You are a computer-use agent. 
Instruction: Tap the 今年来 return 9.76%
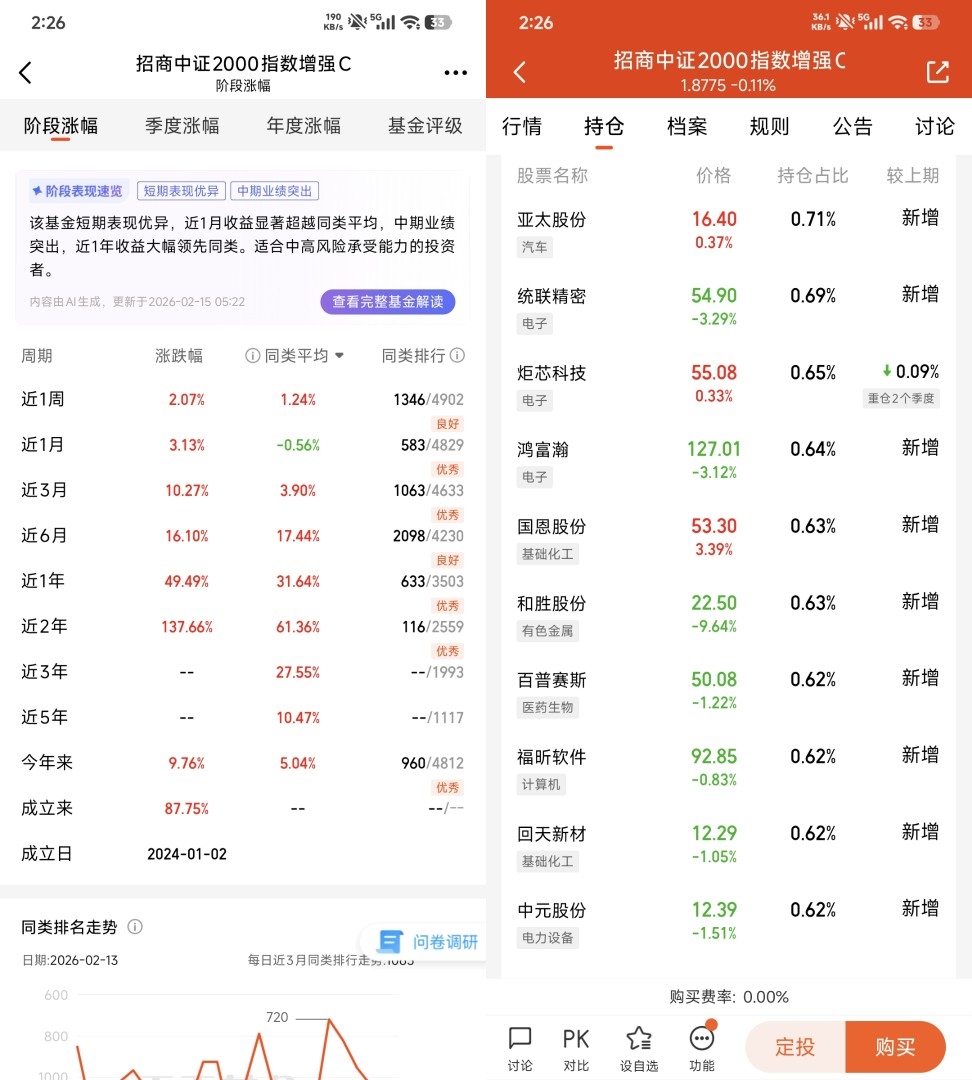coord(187,763)
